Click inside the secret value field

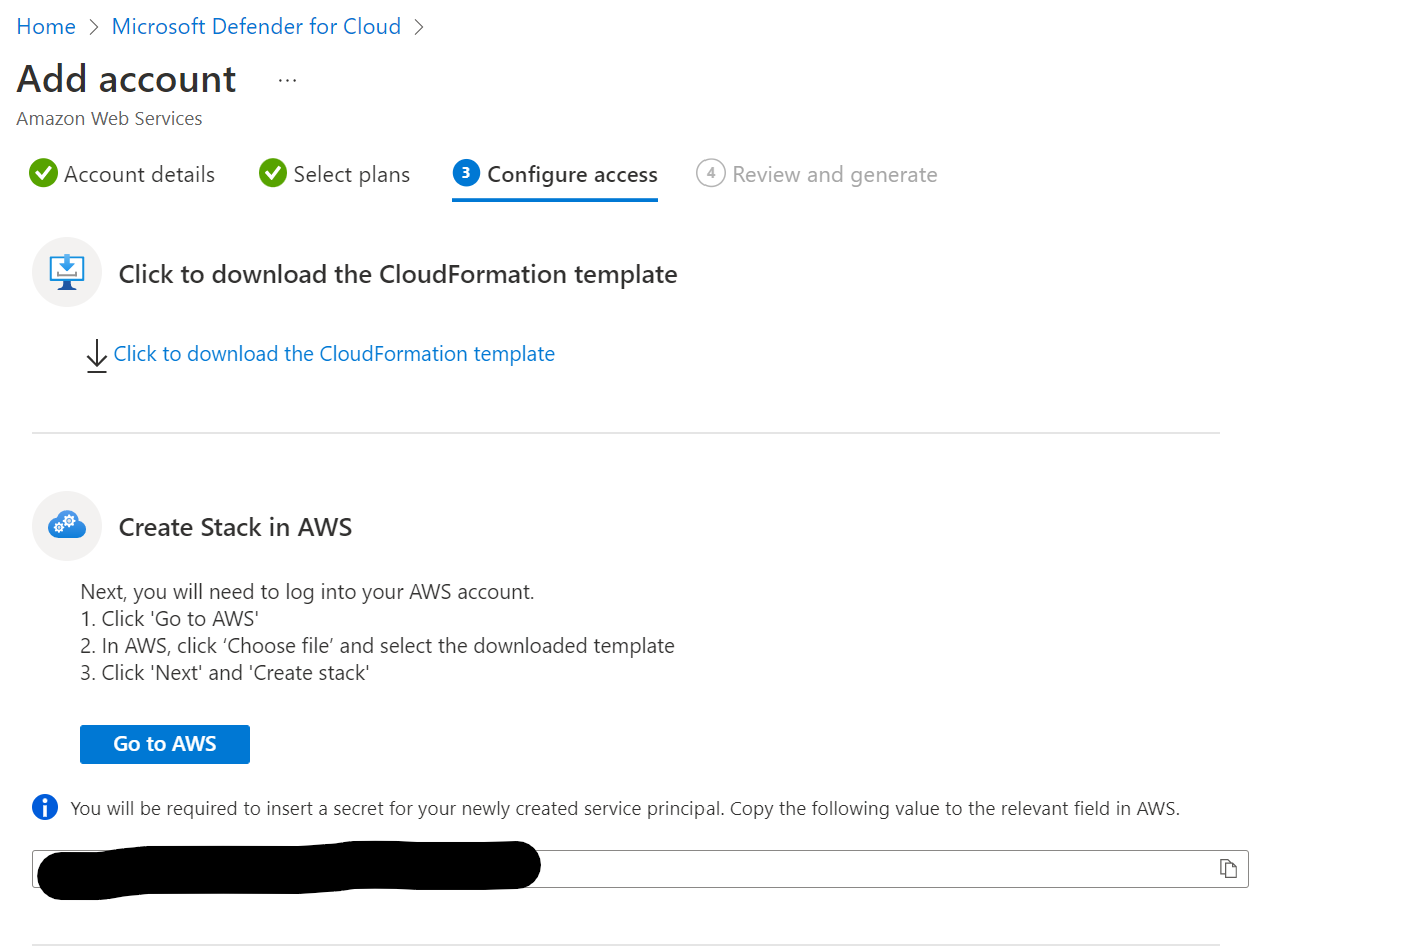pyautogui.click(x=640, y=869)
